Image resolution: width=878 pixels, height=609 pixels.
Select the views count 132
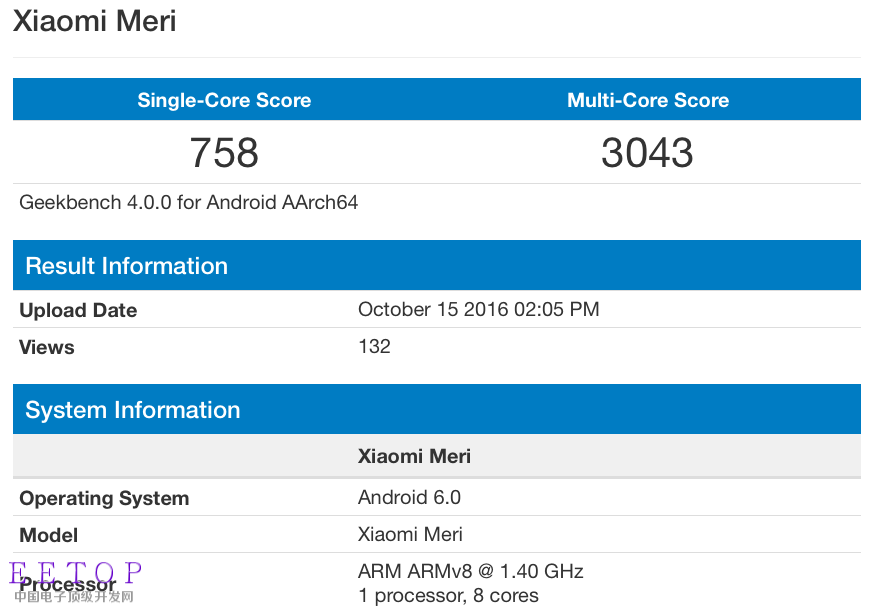pyautogui.click(x=374, y=346)
